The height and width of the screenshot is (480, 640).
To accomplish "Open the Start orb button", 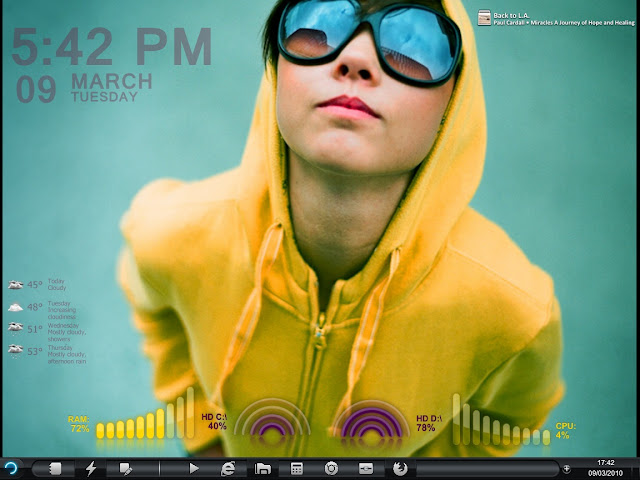I will click(x=11, y=468).
